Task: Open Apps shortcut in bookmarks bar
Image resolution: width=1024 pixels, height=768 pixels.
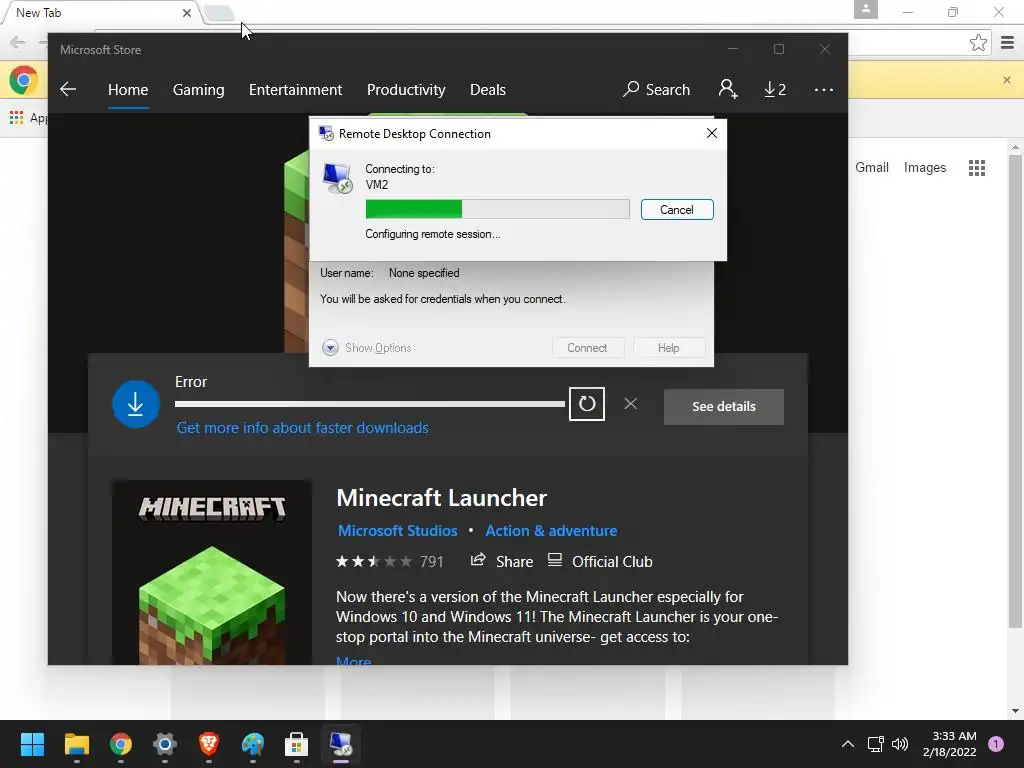Action: pyautogui.click(x=27, y=118)
